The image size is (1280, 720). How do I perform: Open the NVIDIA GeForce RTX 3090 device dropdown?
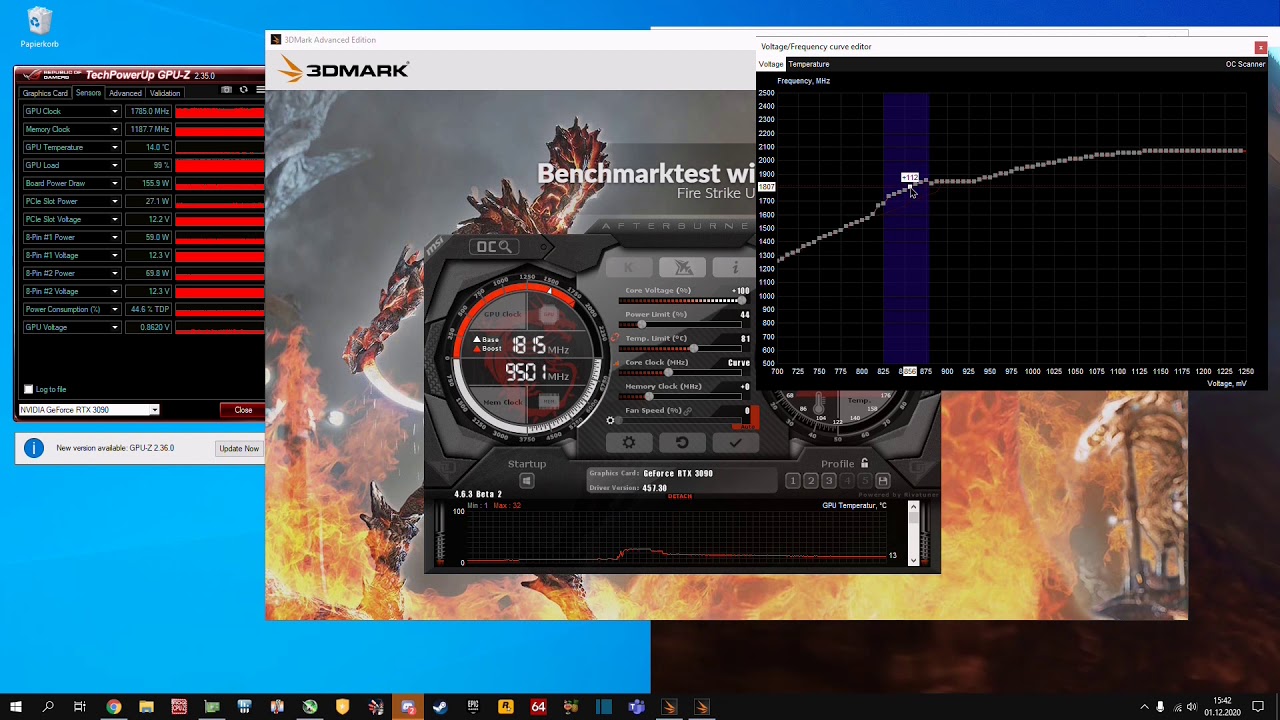click(x=154, y=410)
